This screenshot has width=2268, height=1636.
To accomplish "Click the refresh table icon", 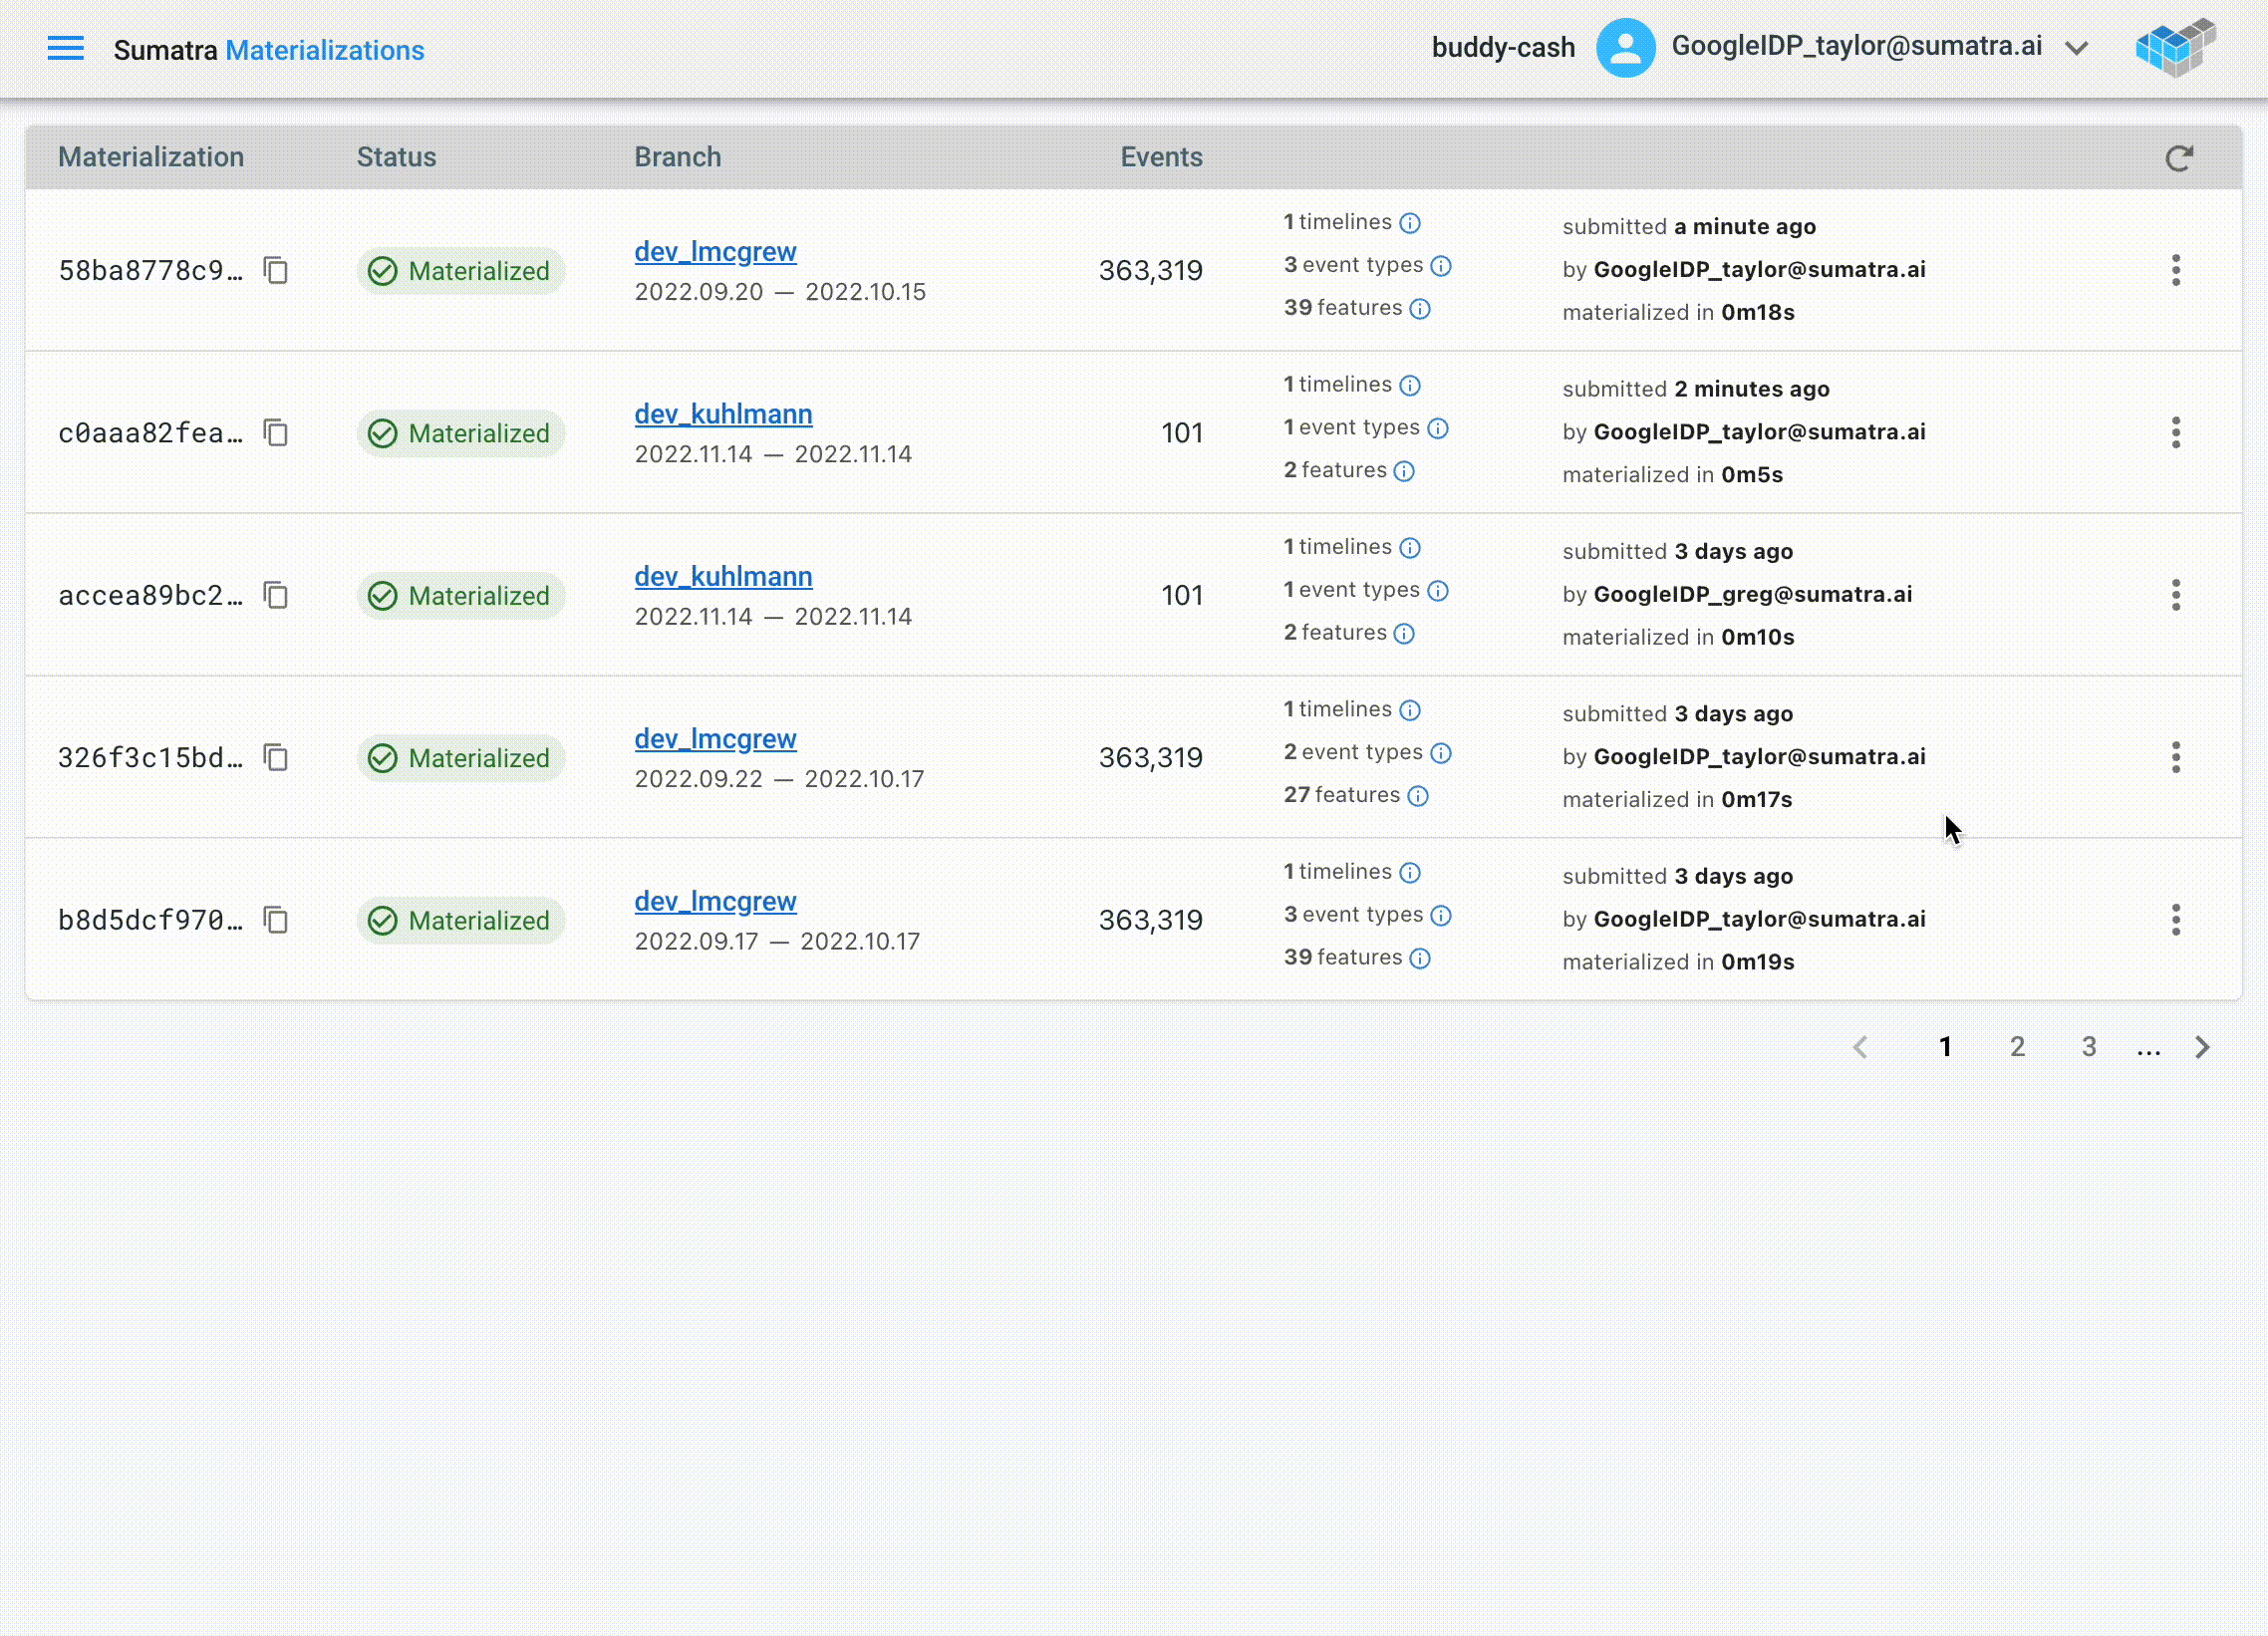I will point(2178,158).
